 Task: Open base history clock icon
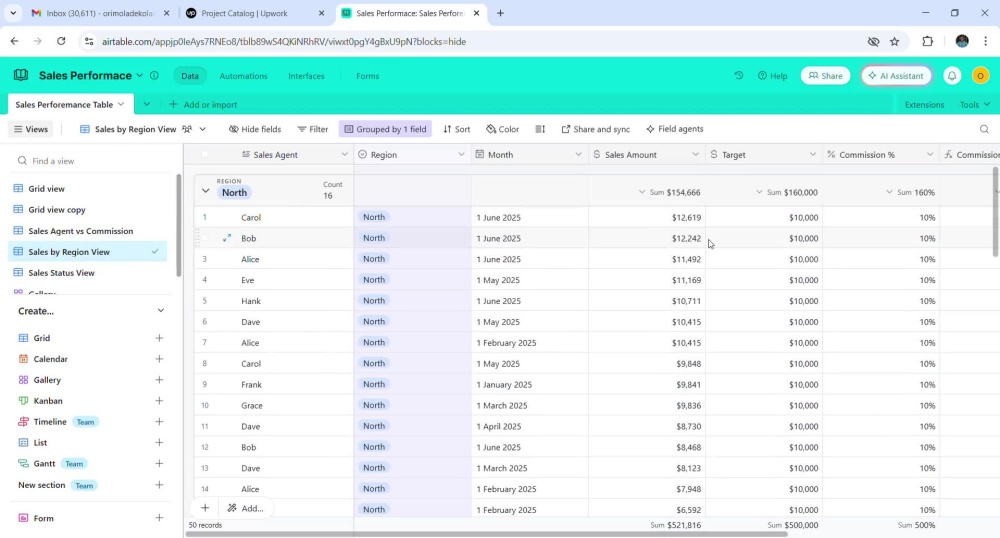click(739, 75)
